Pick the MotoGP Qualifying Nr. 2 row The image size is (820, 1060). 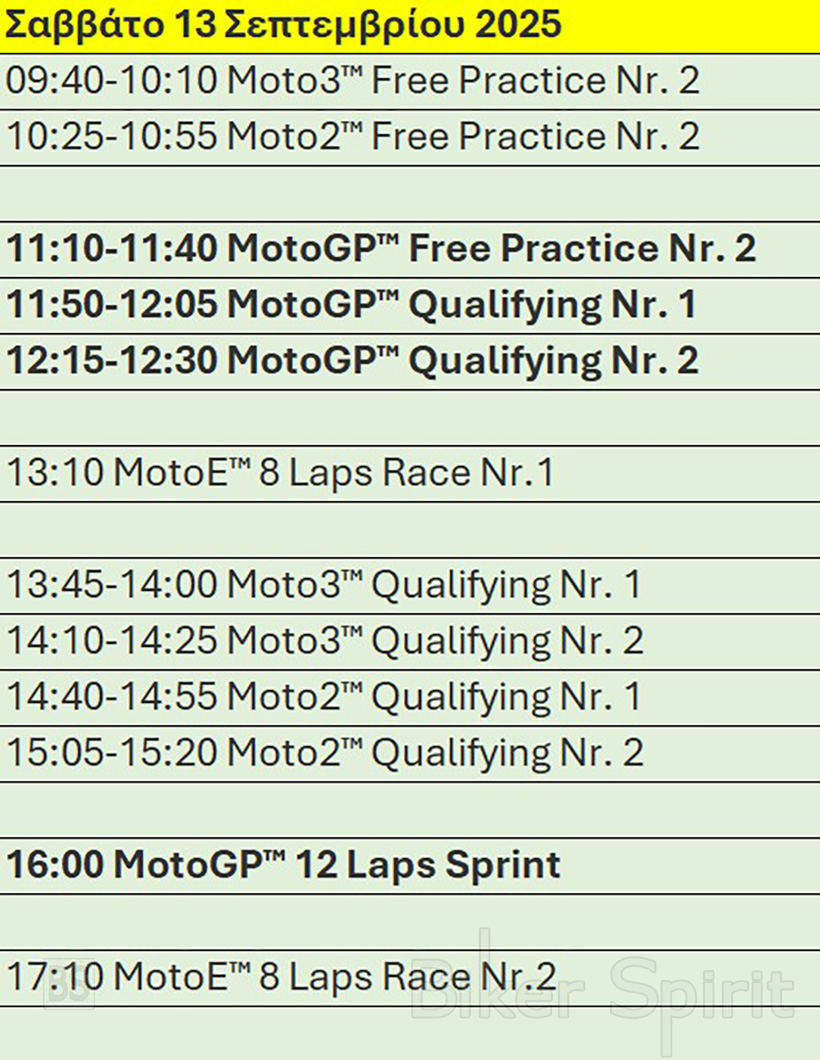point(352,361)
